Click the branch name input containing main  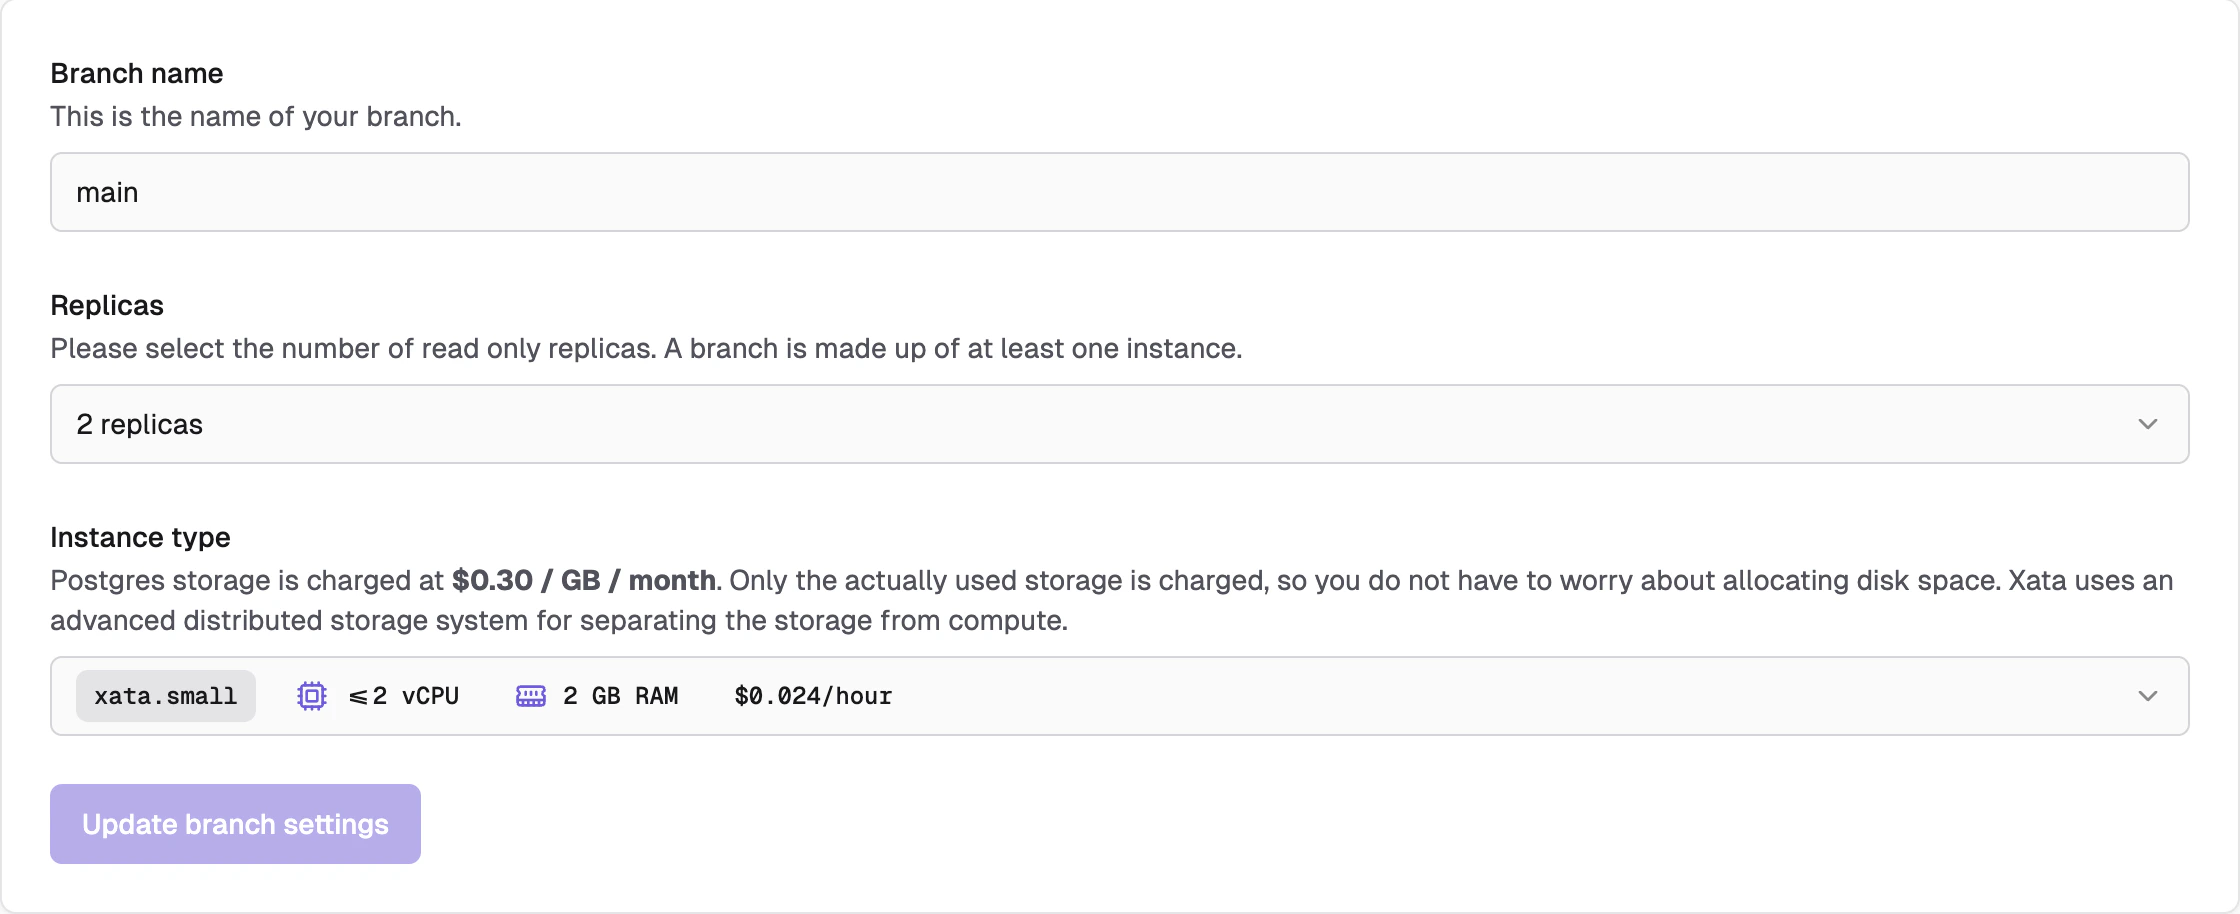[x=1118, y=192]
